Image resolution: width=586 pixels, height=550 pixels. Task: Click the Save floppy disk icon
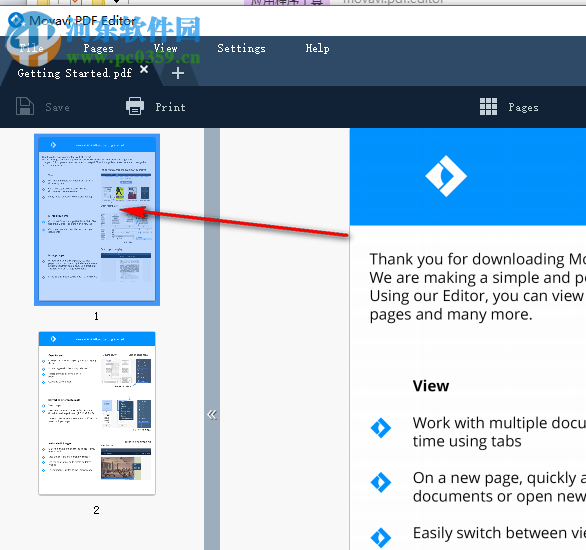point(25,106)
